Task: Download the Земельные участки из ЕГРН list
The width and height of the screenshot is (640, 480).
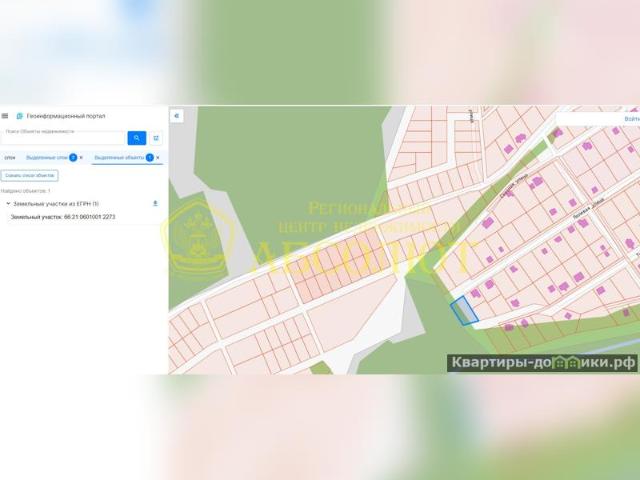Action: point(155,203)
